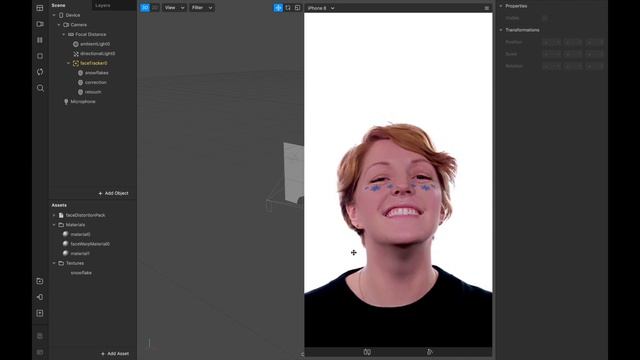640x360 pixels.
Task: Switch to the Layers tab
Action: [x=103, y=5]
